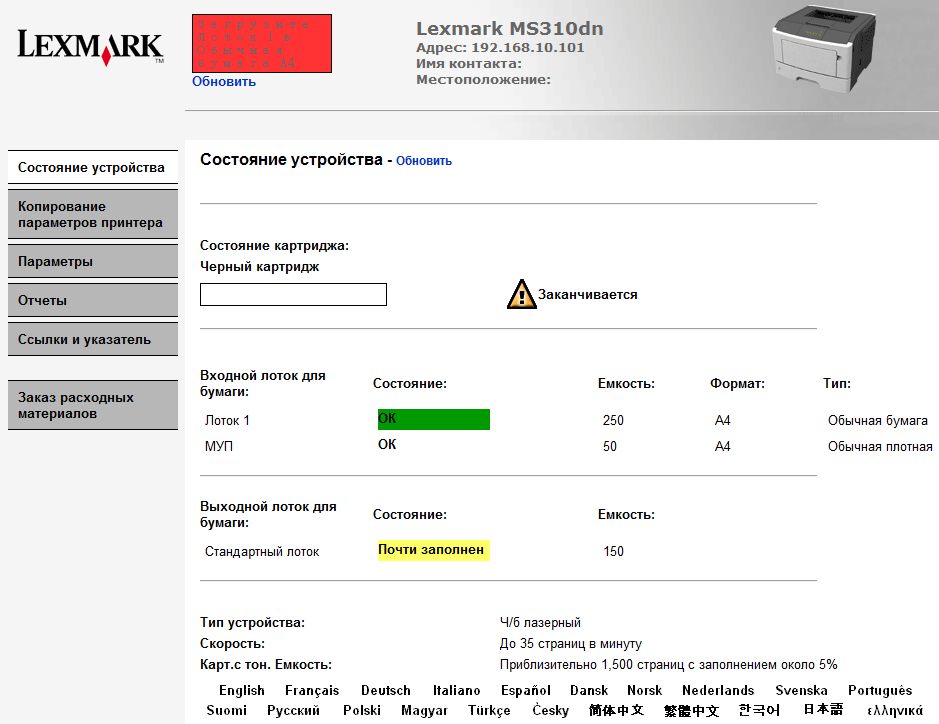Switch language to Polski
The width and height of the screenshot is (939, 724).
point(362,710)
